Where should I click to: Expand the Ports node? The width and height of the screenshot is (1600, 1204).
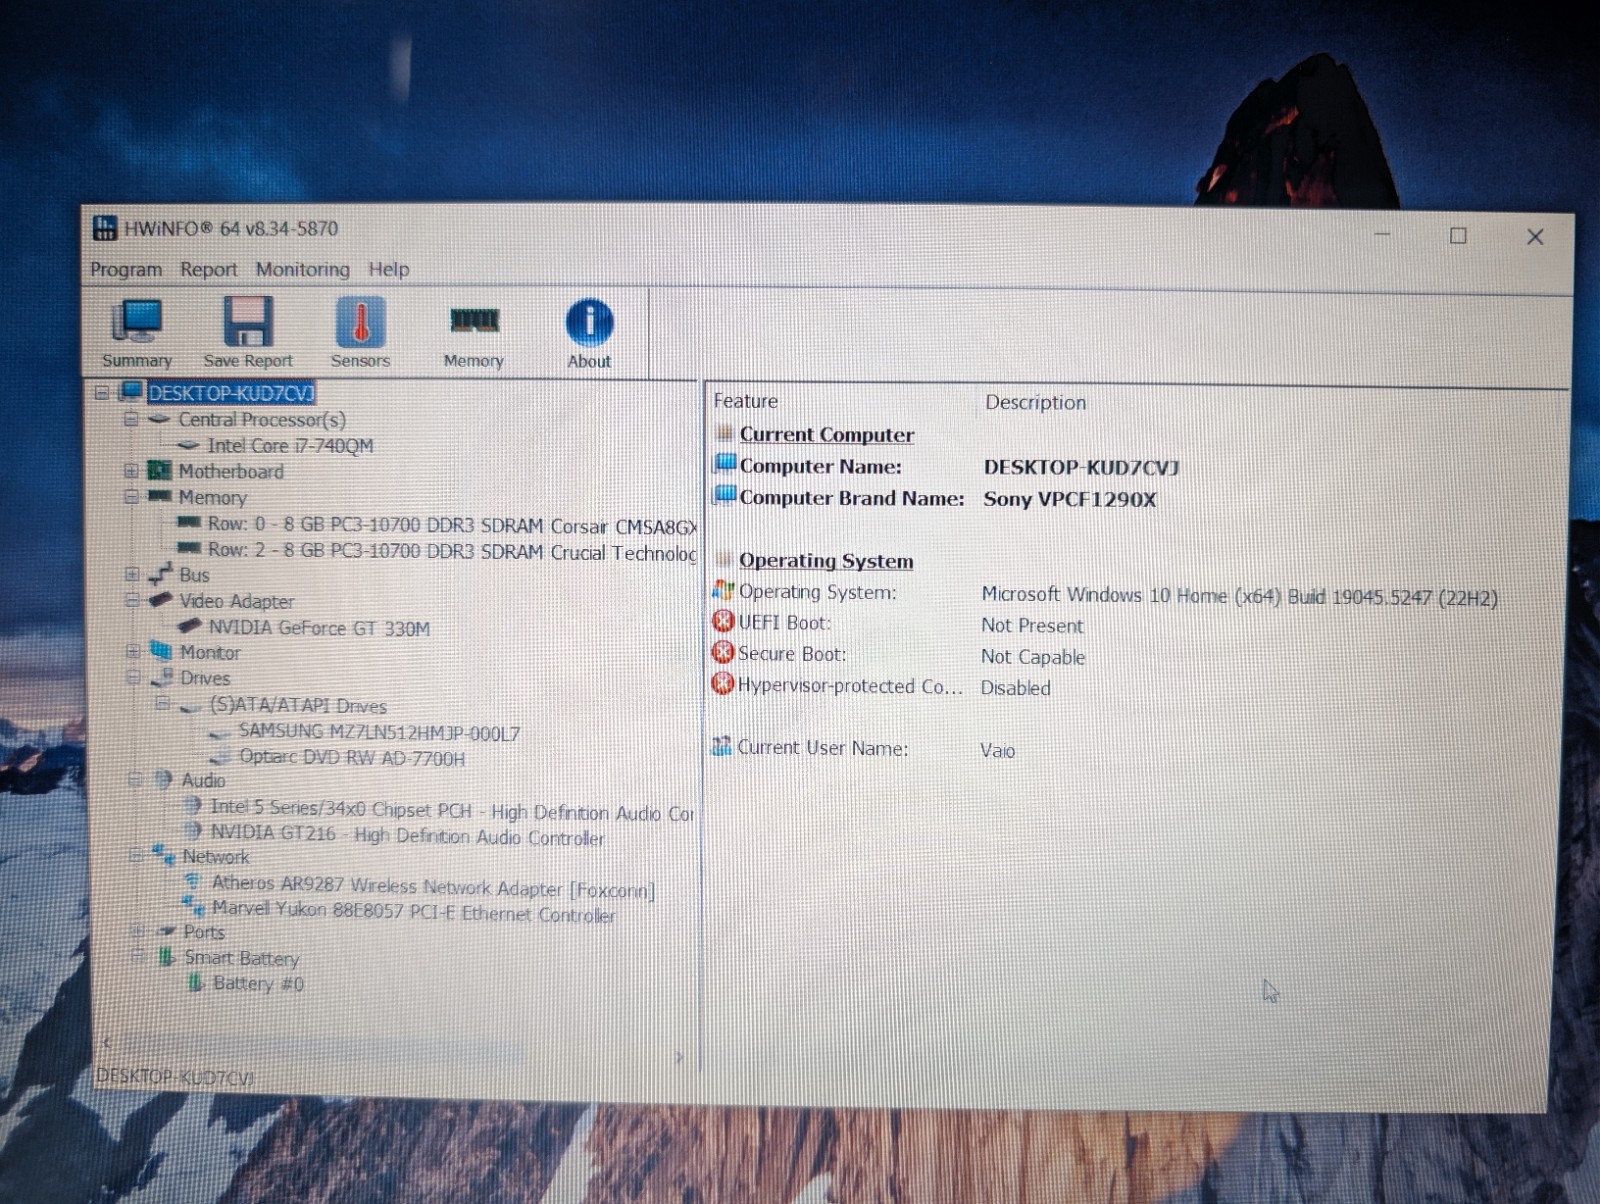[138, 931]
